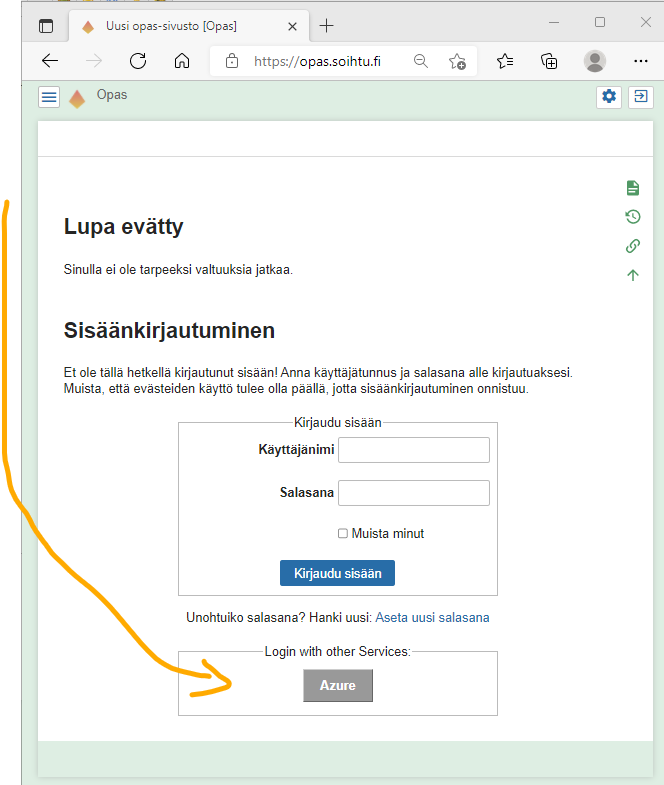Click the text 'Sinulla ei ole tarpeeksi valtuuksia jatkaa.'
The image size is (664, 785).
178,269
